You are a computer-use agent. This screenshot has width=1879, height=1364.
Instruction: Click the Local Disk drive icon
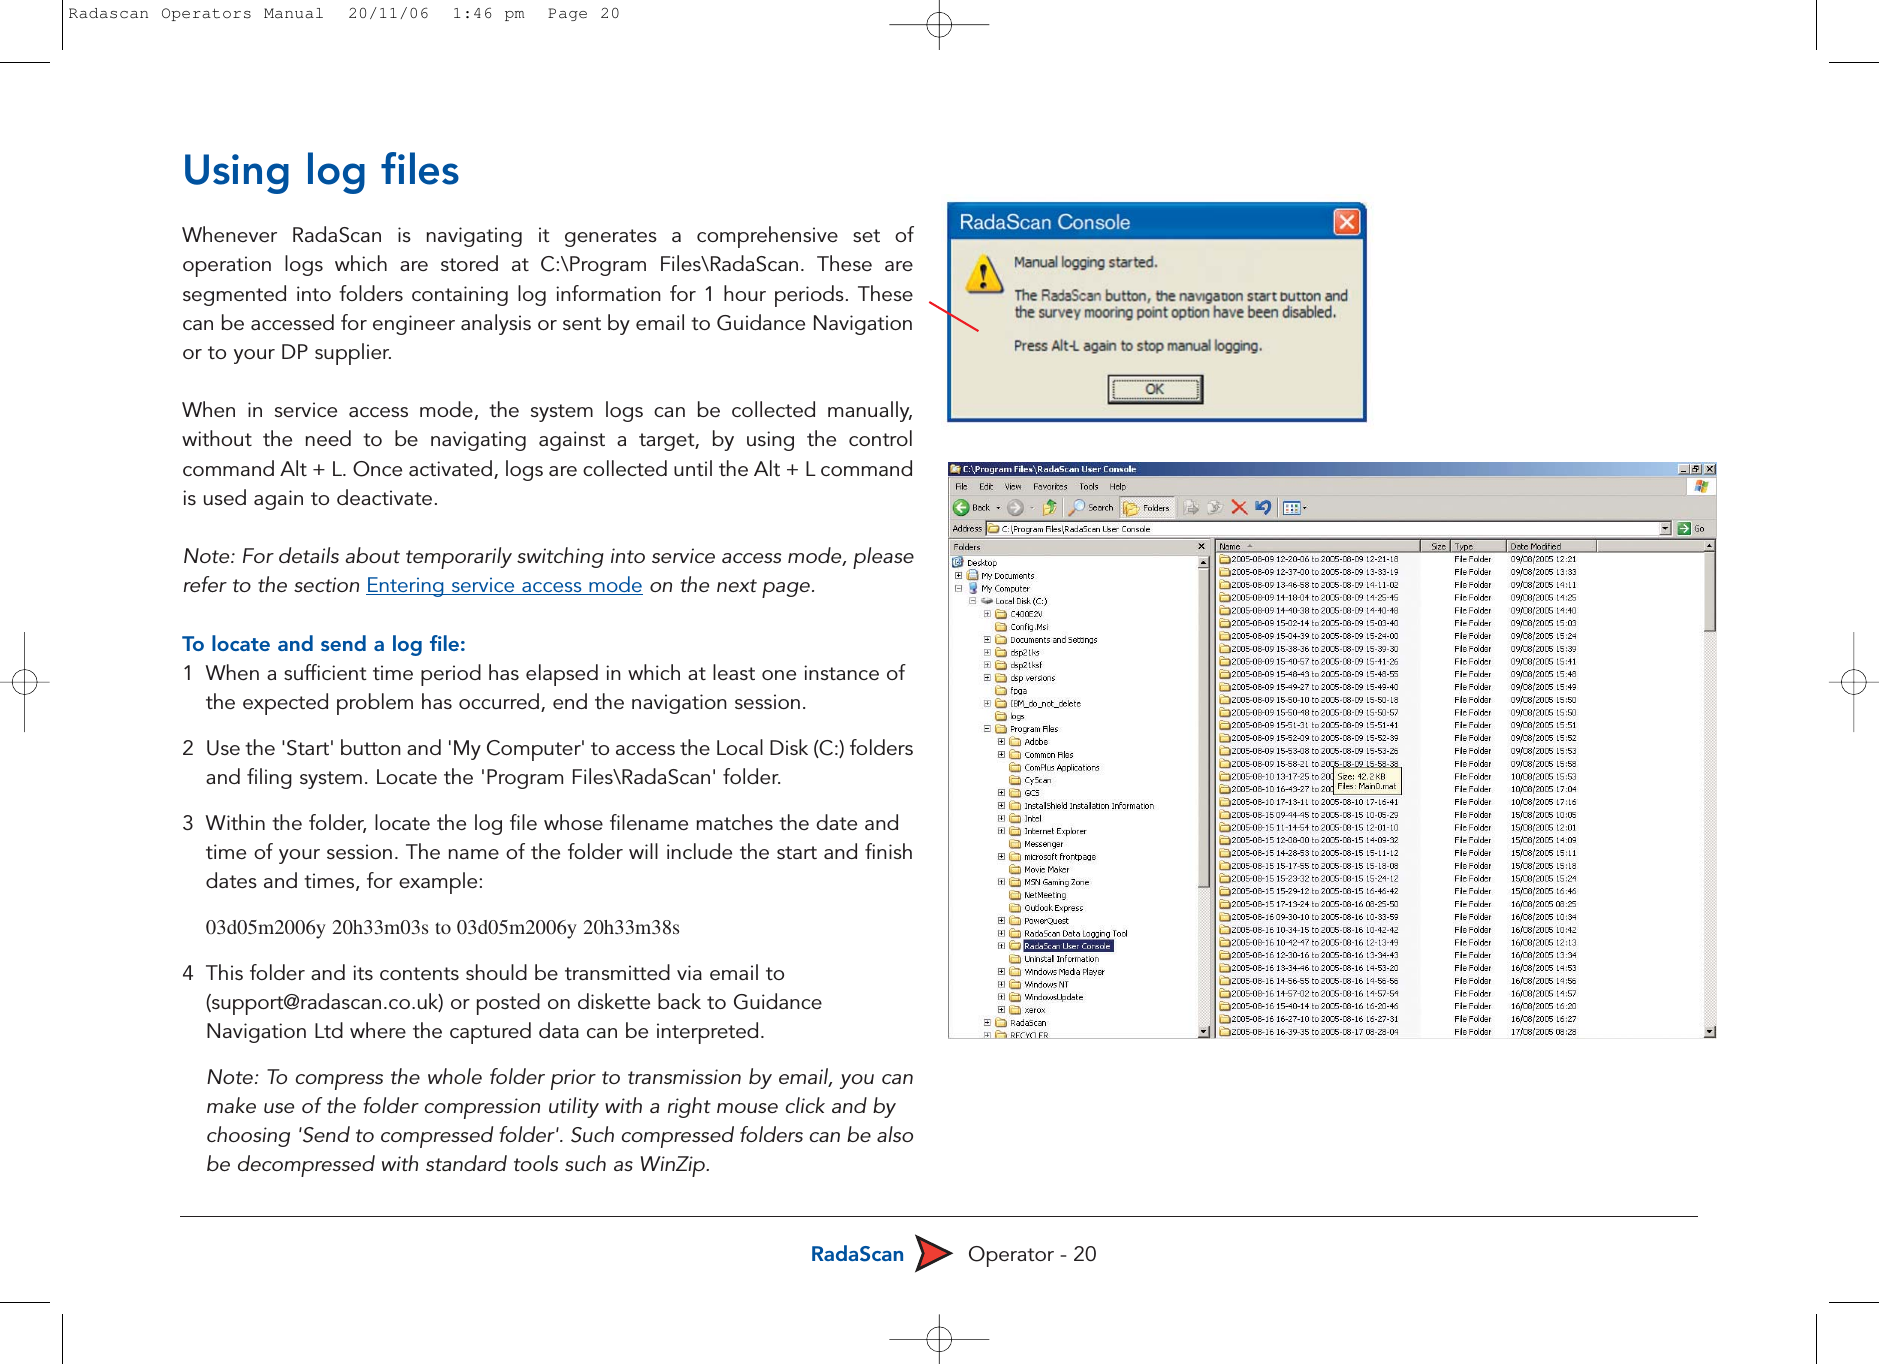[987, 601]
